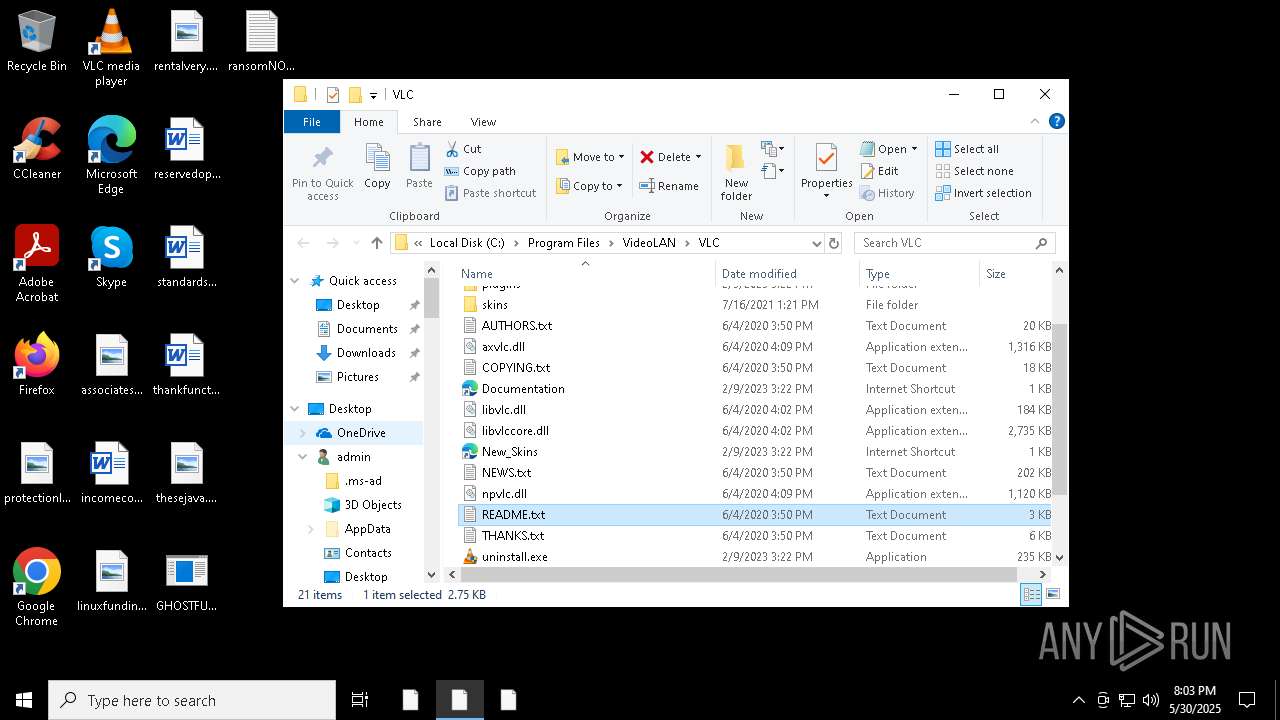Image resolution: width=1280 pixels, height=720 pixels.
Task: Select the CCleaner desktop icon
Action: pyautogui.click(x=37, y=149)
